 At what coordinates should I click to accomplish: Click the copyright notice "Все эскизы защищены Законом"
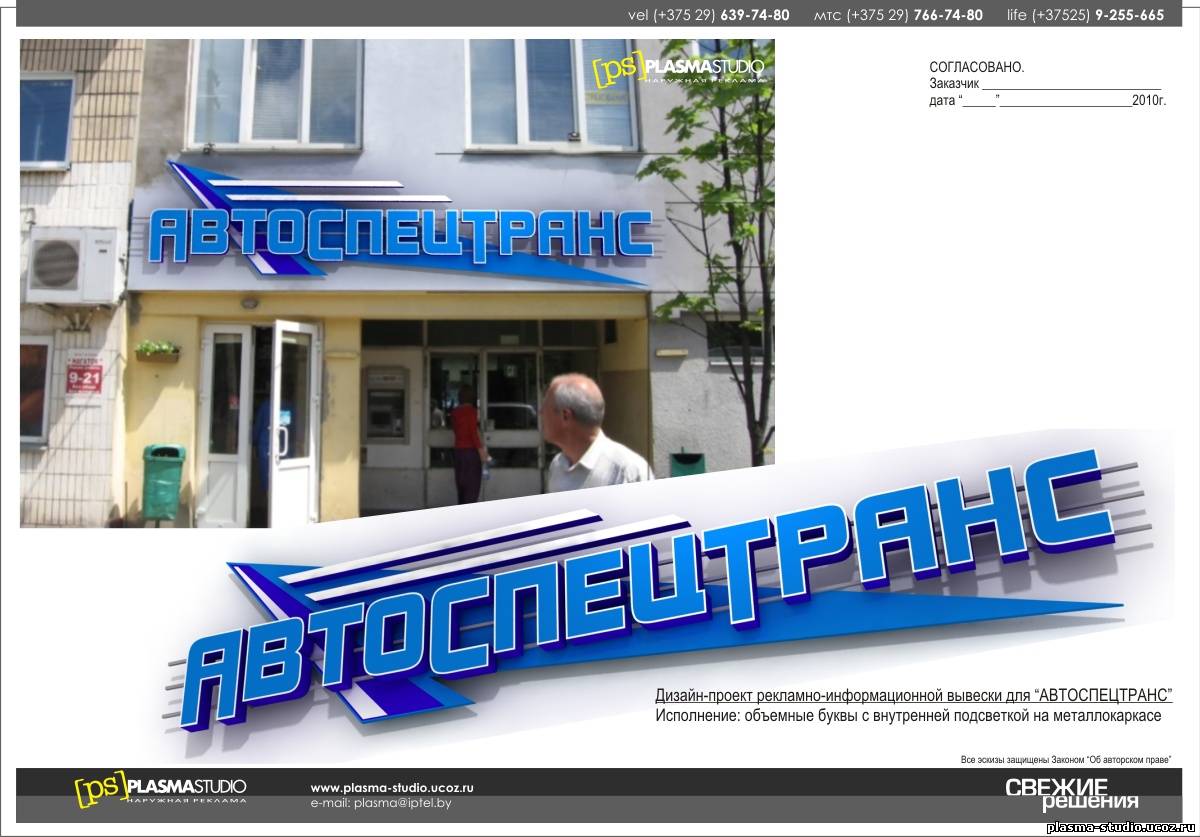(1065, 760)
